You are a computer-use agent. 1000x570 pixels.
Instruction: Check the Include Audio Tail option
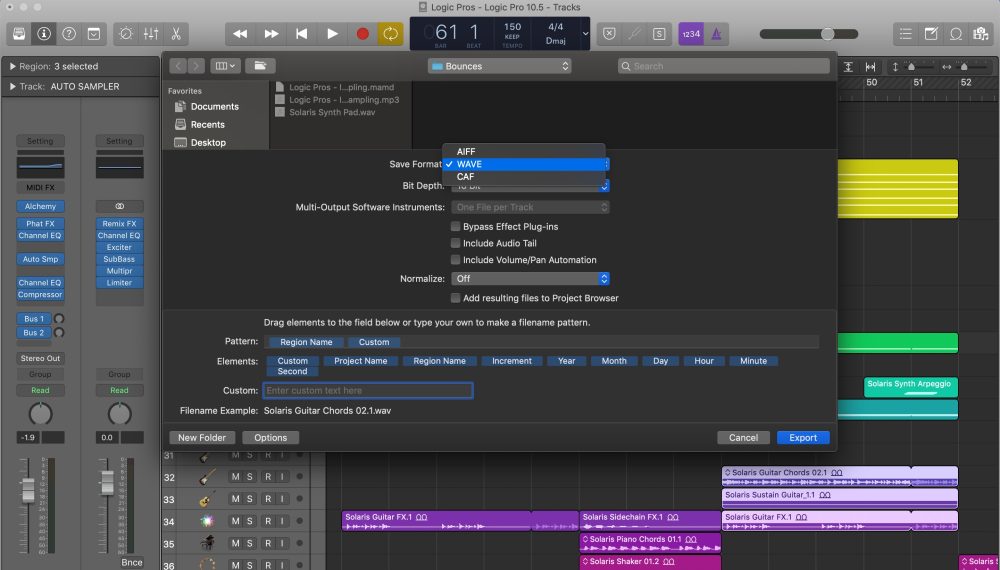click(x=456, y=243)
